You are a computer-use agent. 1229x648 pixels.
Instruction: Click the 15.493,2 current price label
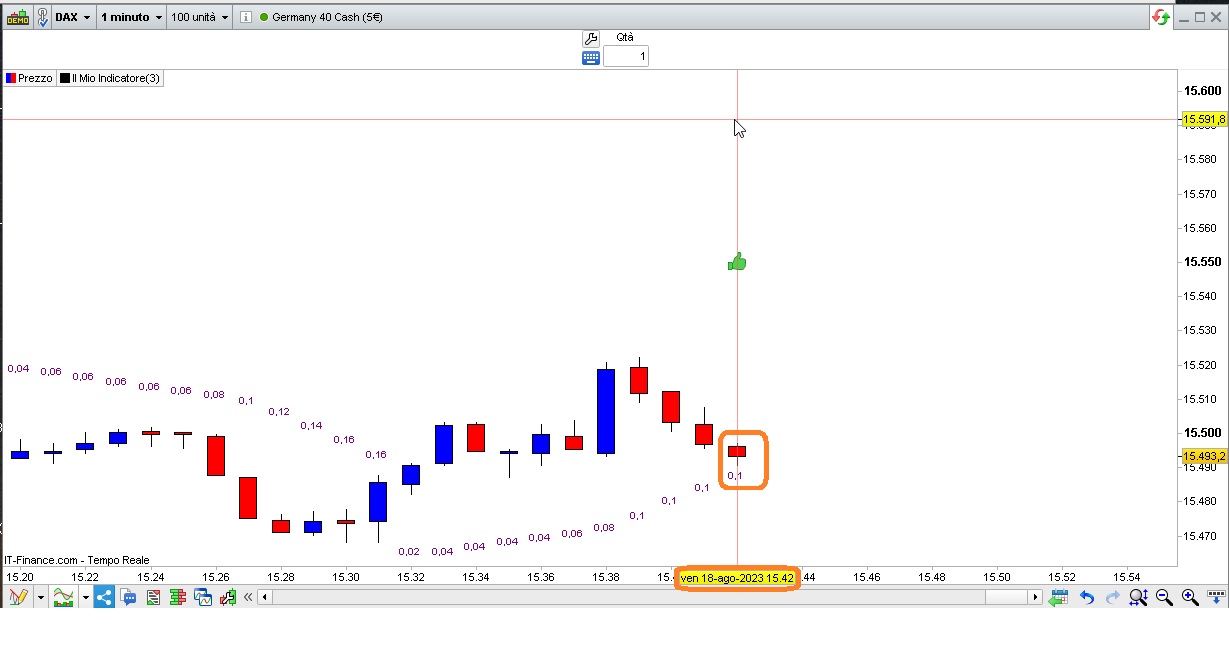(x=1204, y=456)
